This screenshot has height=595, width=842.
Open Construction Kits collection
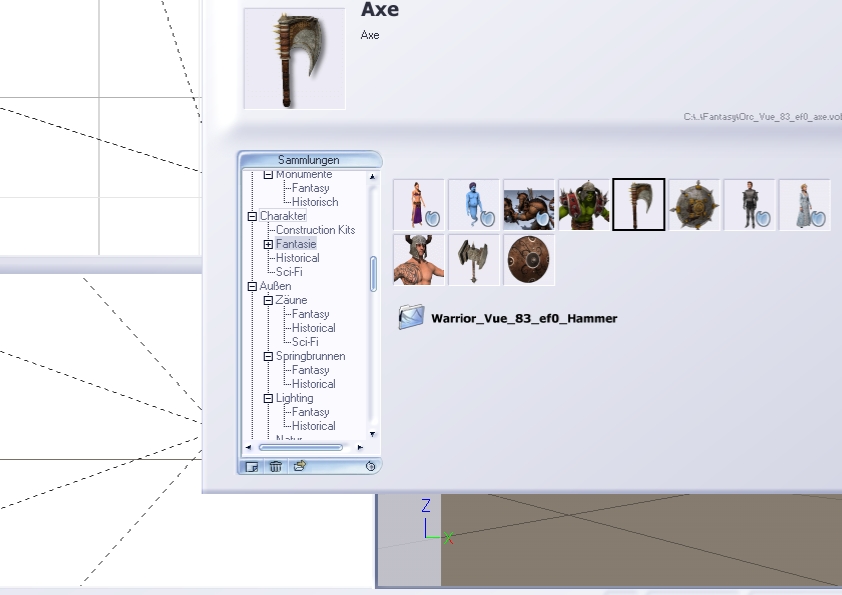click(x=315, y=230)
